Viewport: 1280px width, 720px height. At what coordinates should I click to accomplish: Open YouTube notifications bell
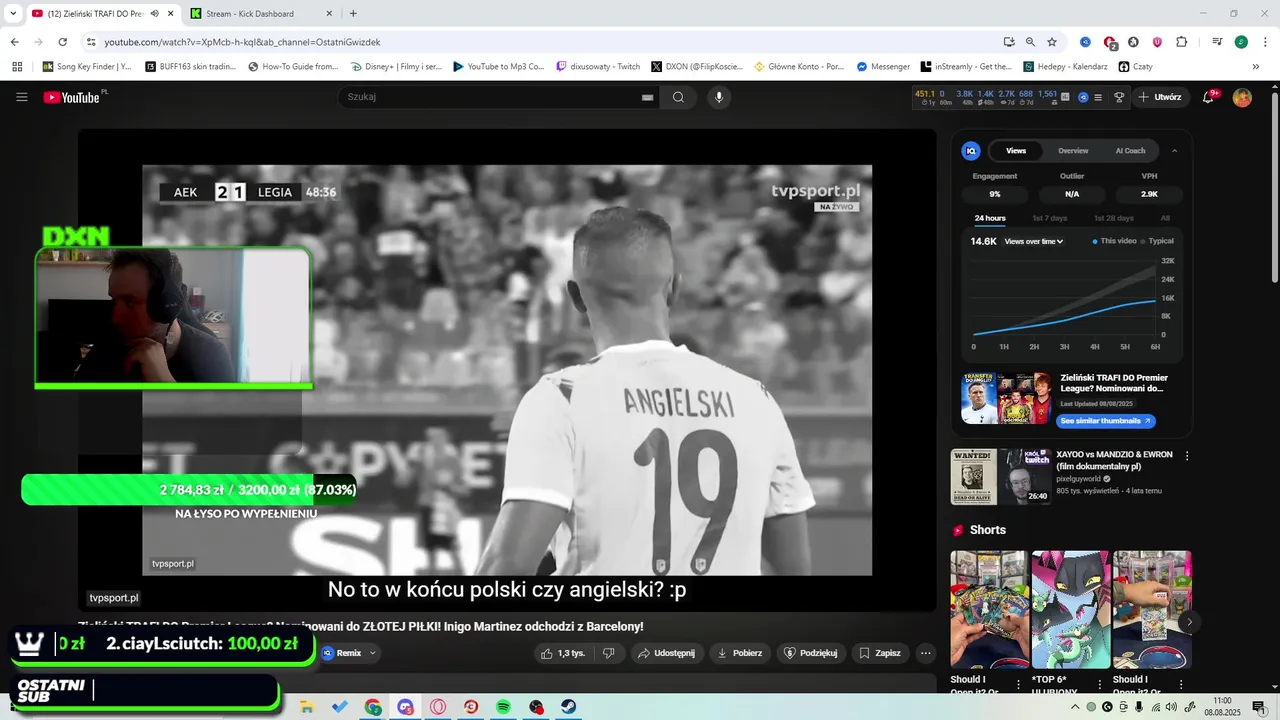pyautogui.click(x=1209, y=97)
